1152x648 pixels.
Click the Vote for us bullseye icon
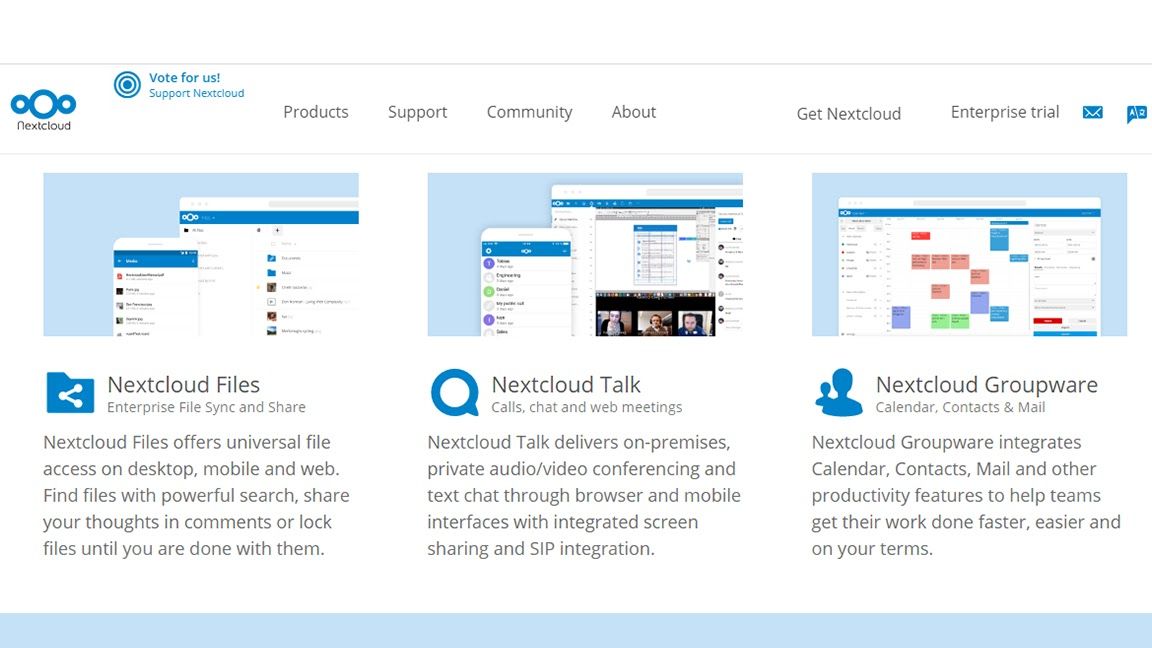click(x=126, y=85)
